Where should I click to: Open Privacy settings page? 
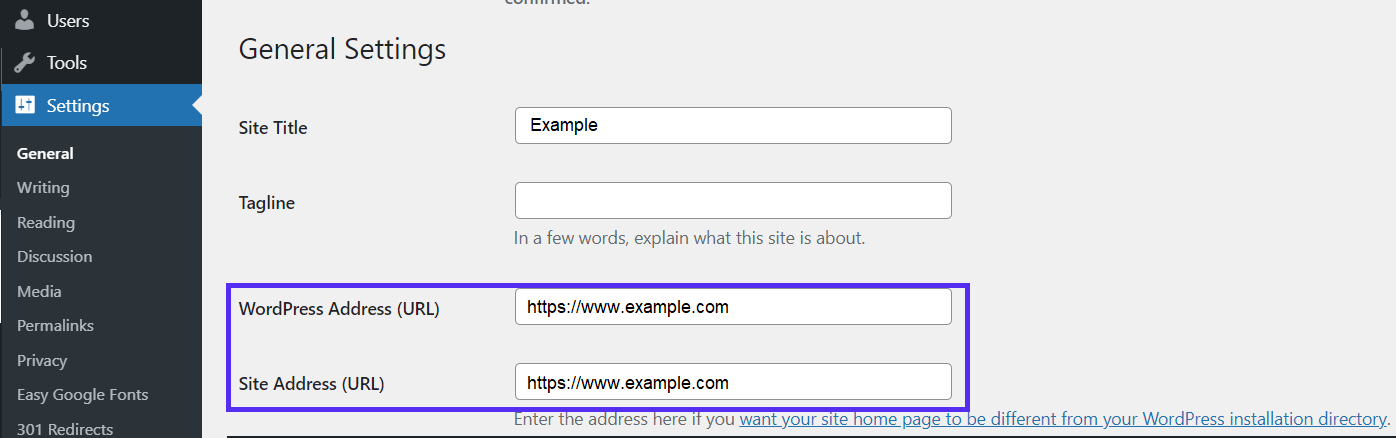pyautogui.click(x=42, y=361)
